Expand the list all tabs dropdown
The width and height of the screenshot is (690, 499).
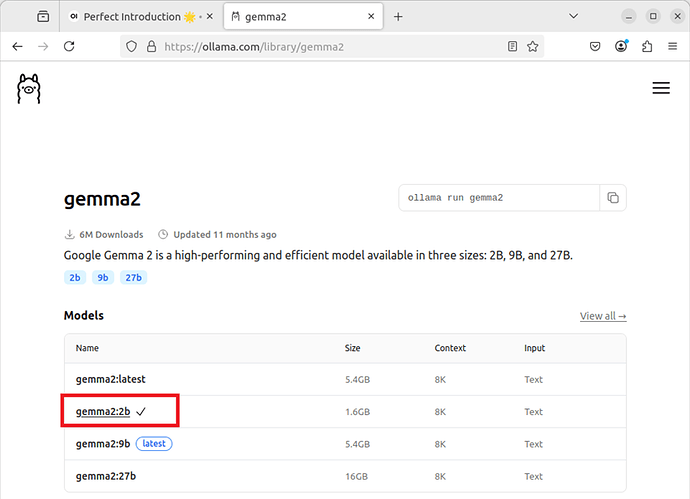tap(573, 17)
